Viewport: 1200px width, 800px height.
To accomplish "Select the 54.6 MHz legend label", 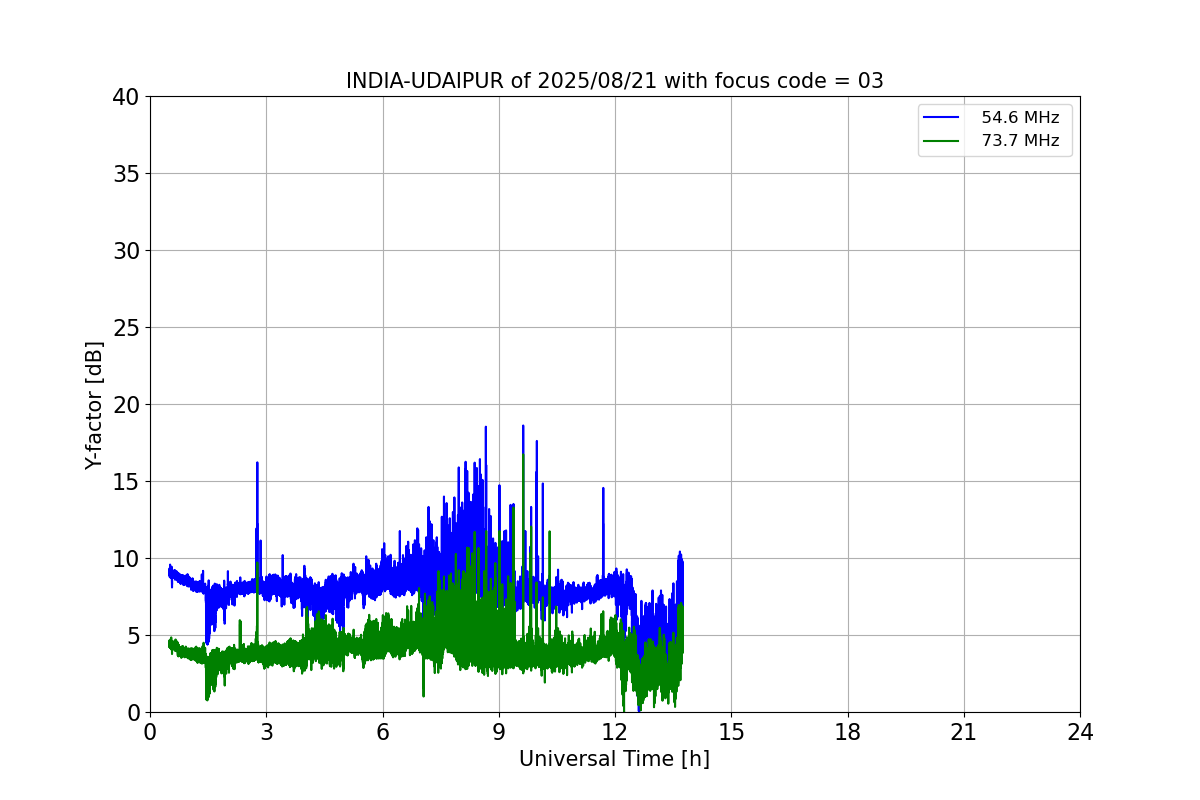I will [x=1020, y=118].
